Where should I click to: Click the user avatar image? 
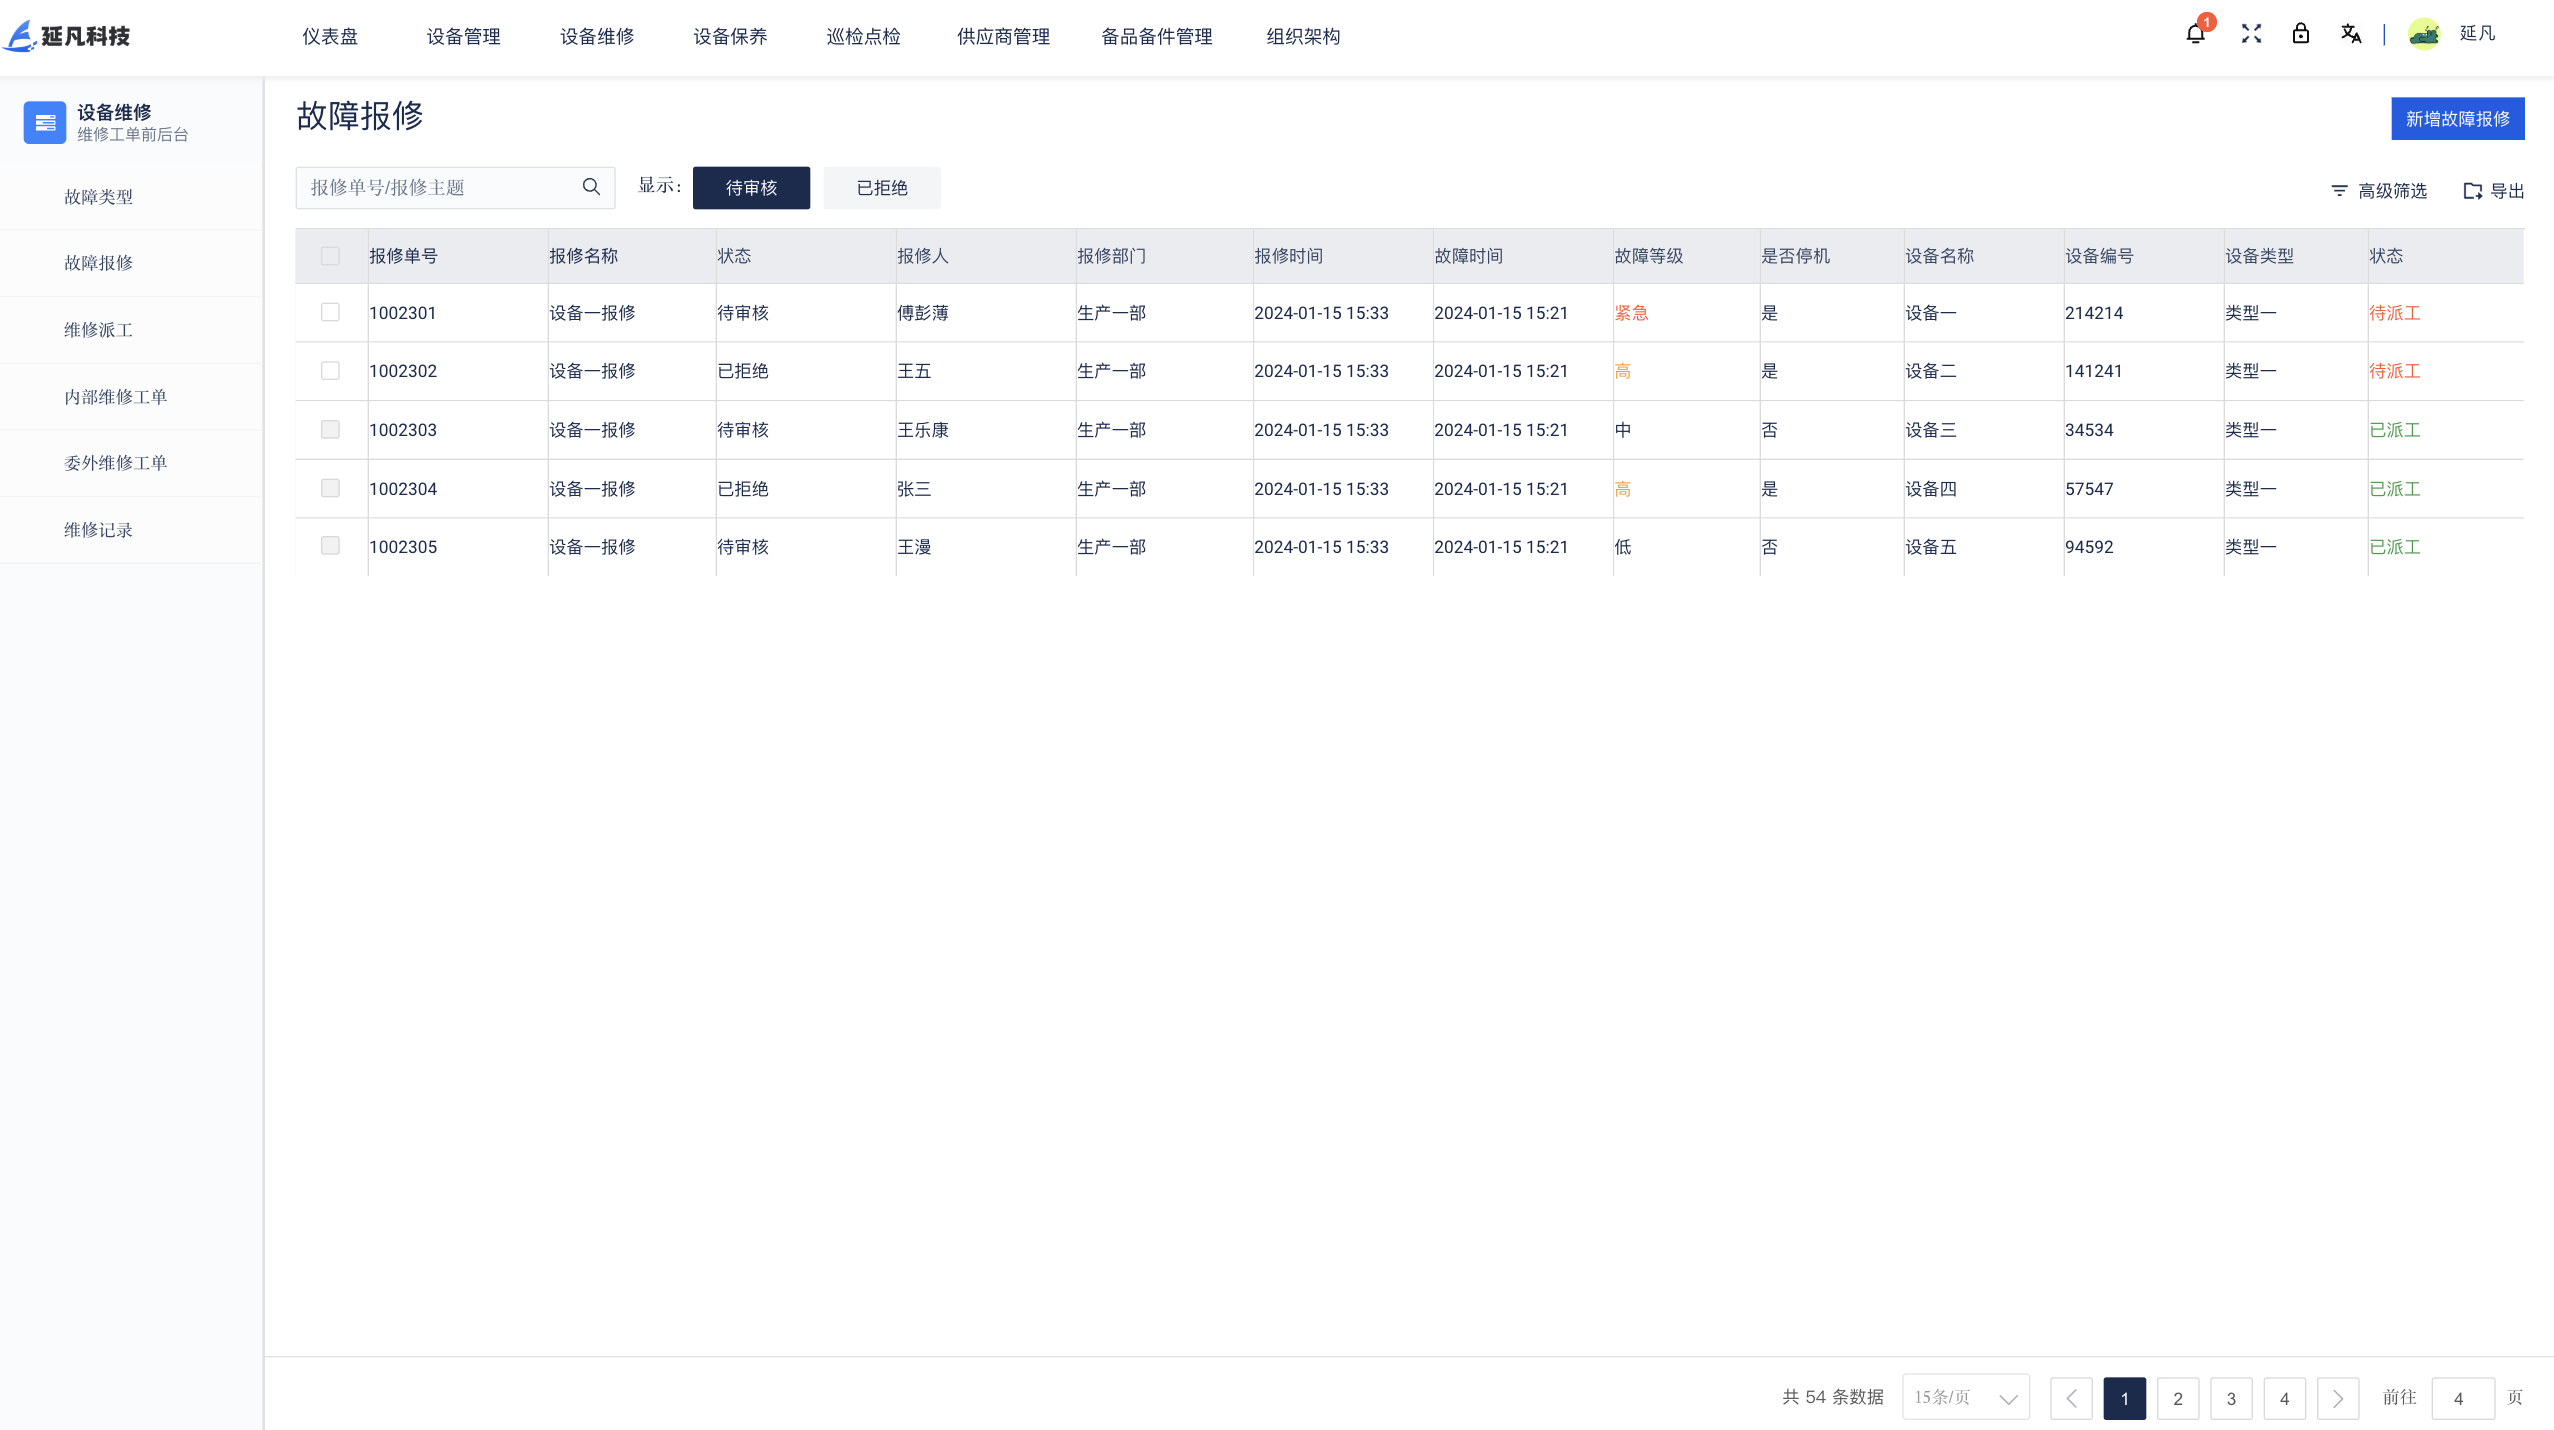[x=2424, y=34]
